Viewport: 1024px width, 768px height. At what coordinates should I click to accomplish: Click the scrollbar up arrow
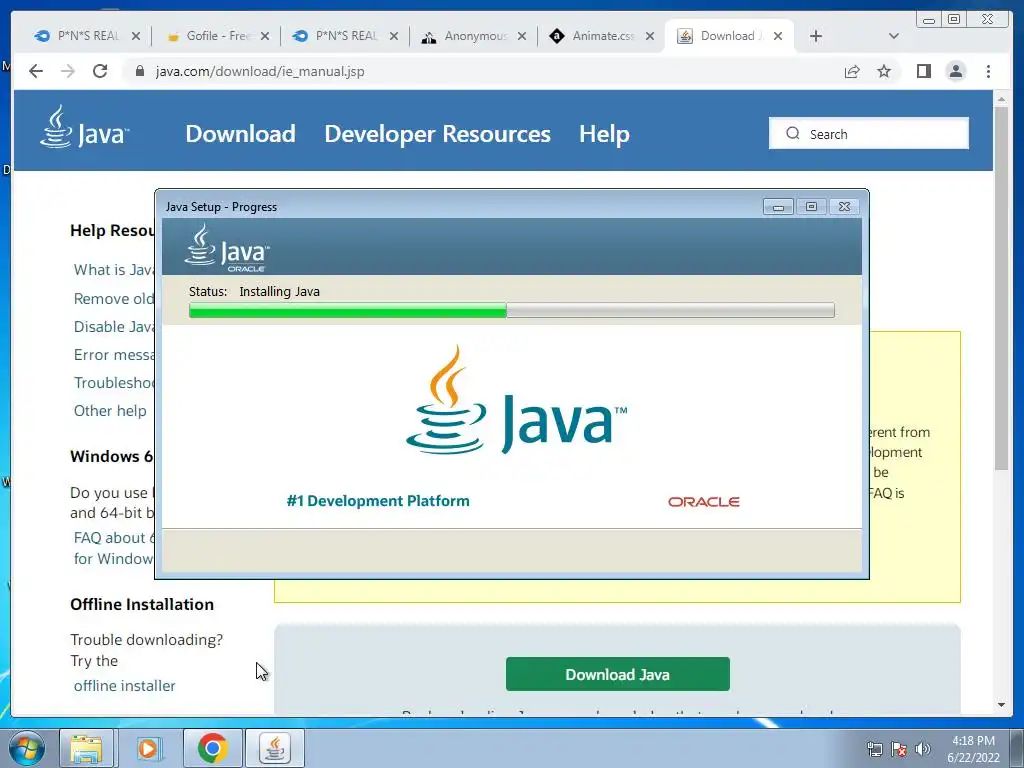pyautogui.click(x=1001, y=99)
